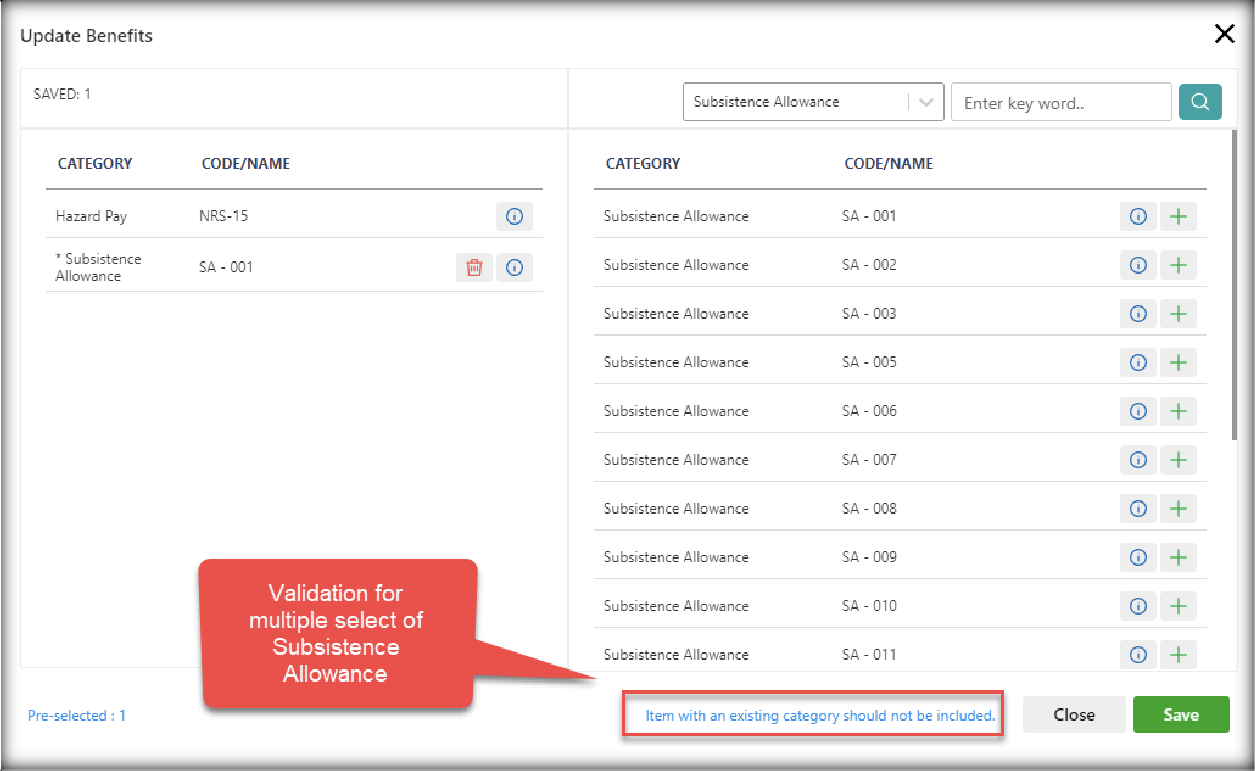Image resolution: width=1255 pixels, height=771 pixels.
Task: Click the search magnifier button
Action: tap(1200, 102)
